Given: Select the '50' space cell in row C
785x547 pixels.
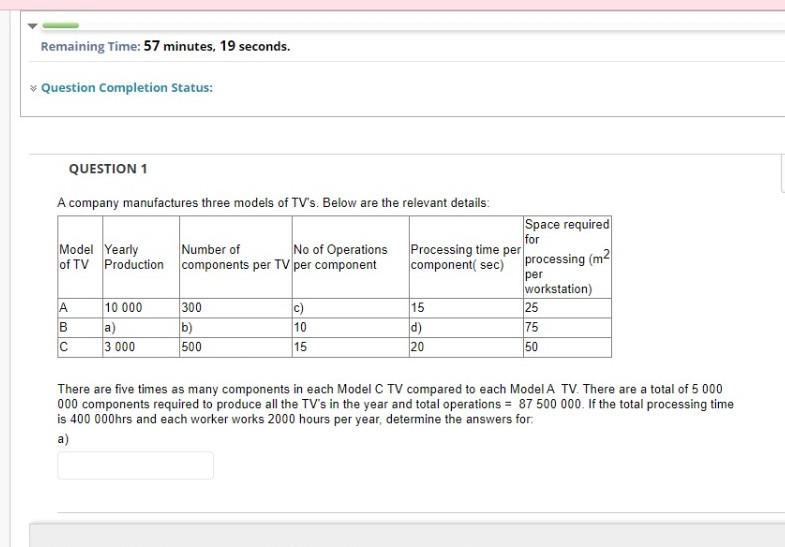Looking at the screenshot, I should click(x=567, y=347).
